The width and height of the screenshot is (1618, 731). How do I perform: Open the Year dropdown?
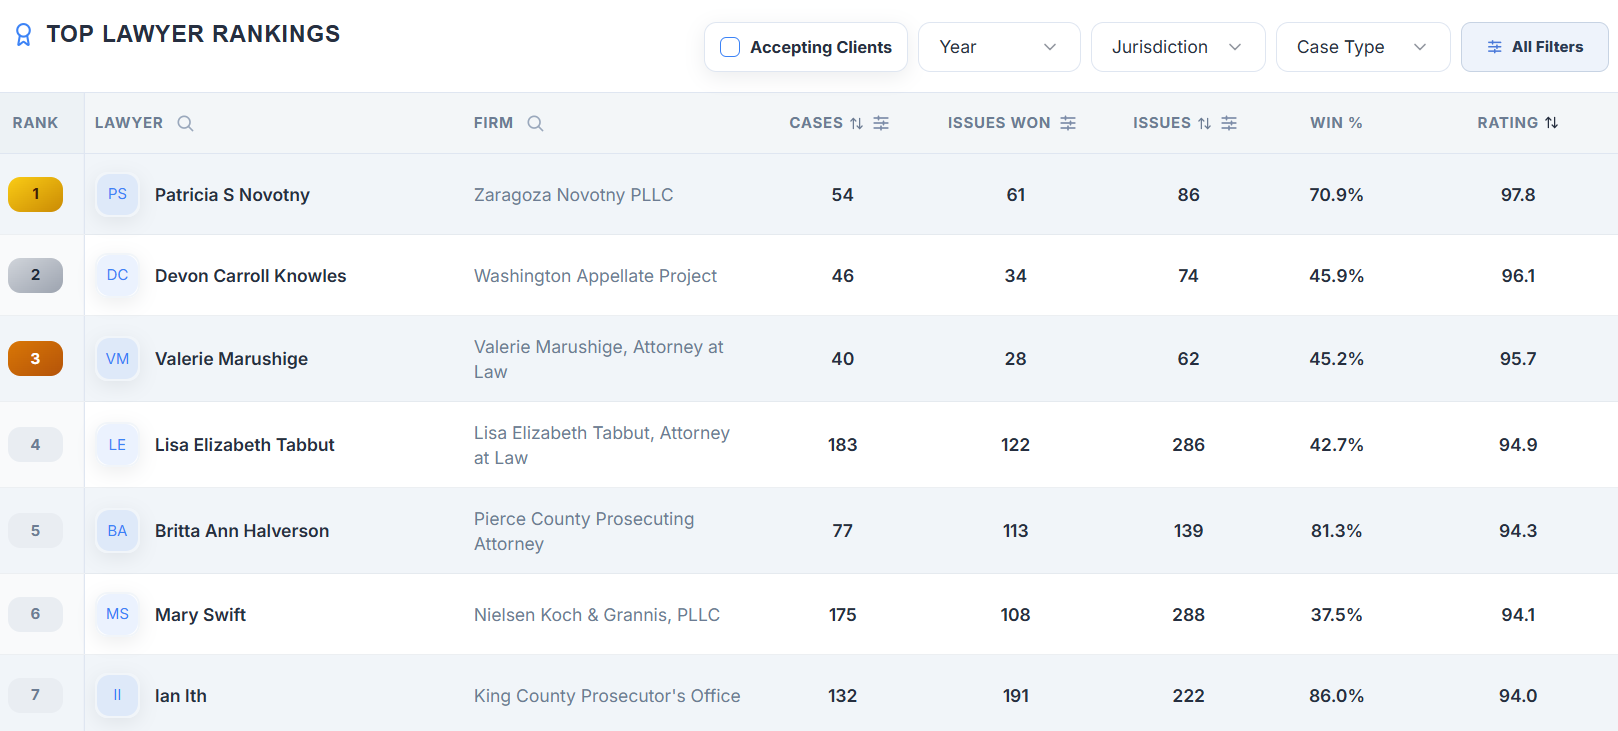tap(999, 47)
